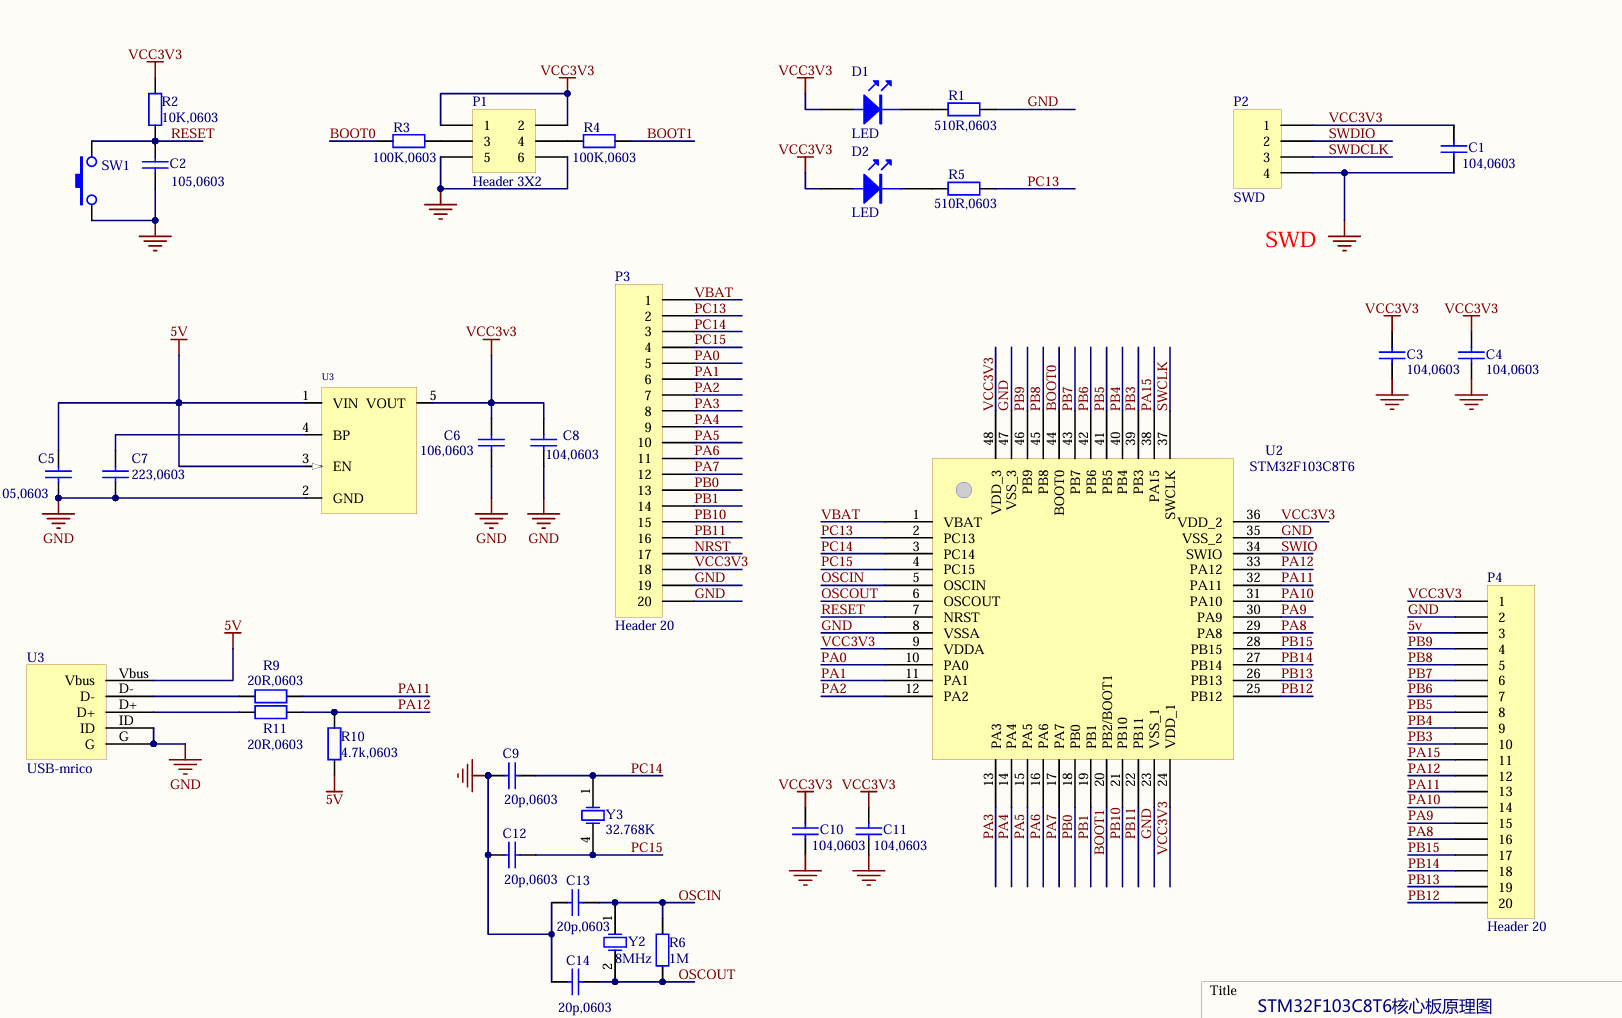Click the C13 capacitor designator label
This screenshot has width=1622, height=1018.
coord(578,881)
